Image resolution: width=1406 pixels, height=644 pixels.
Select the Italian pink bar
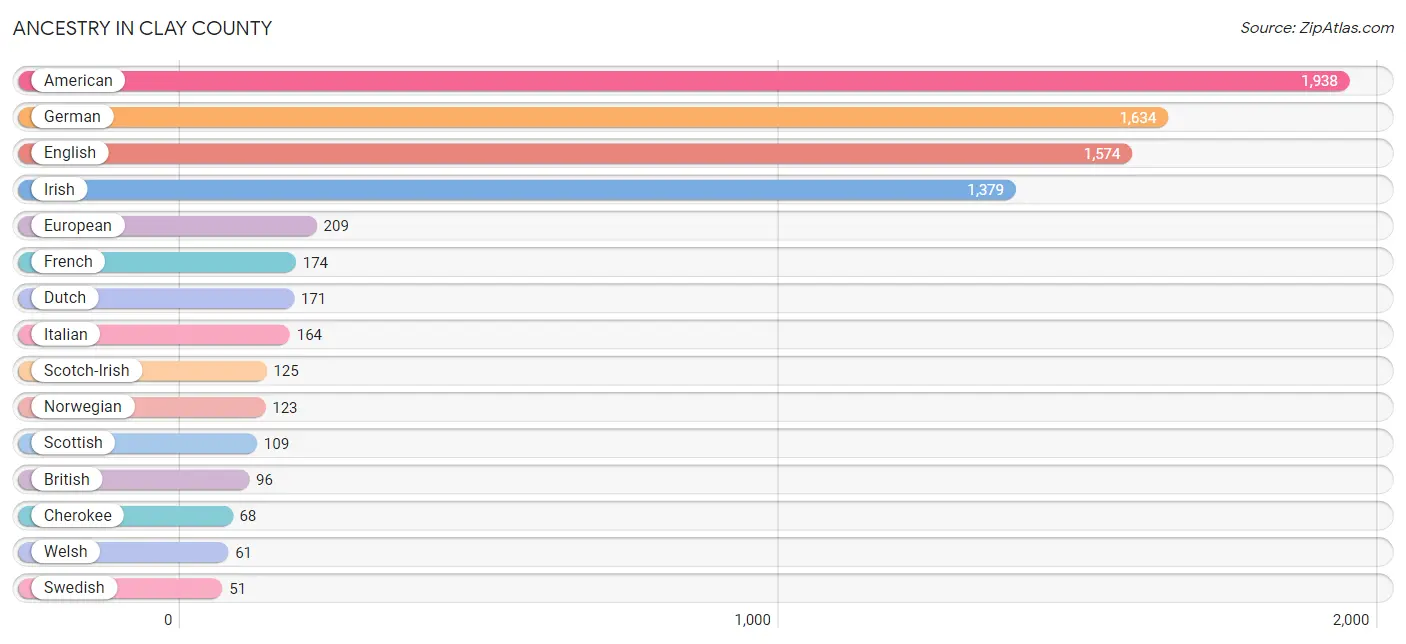click(154, 335)
